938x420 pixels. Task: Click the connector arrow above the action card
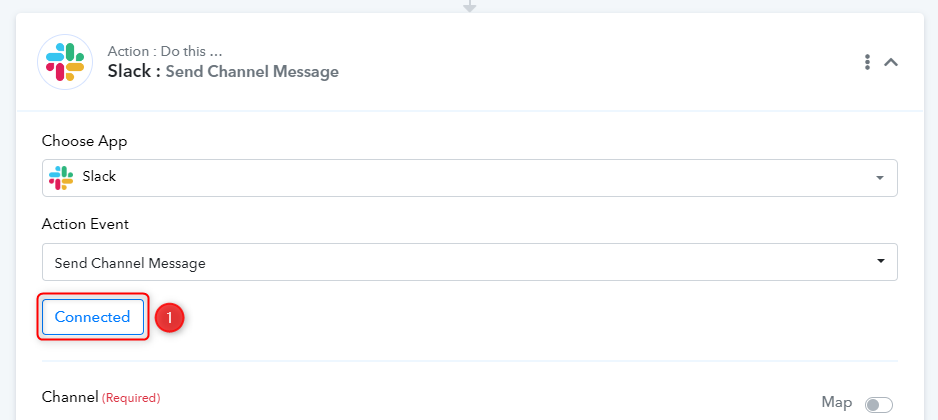click(470, 6)
